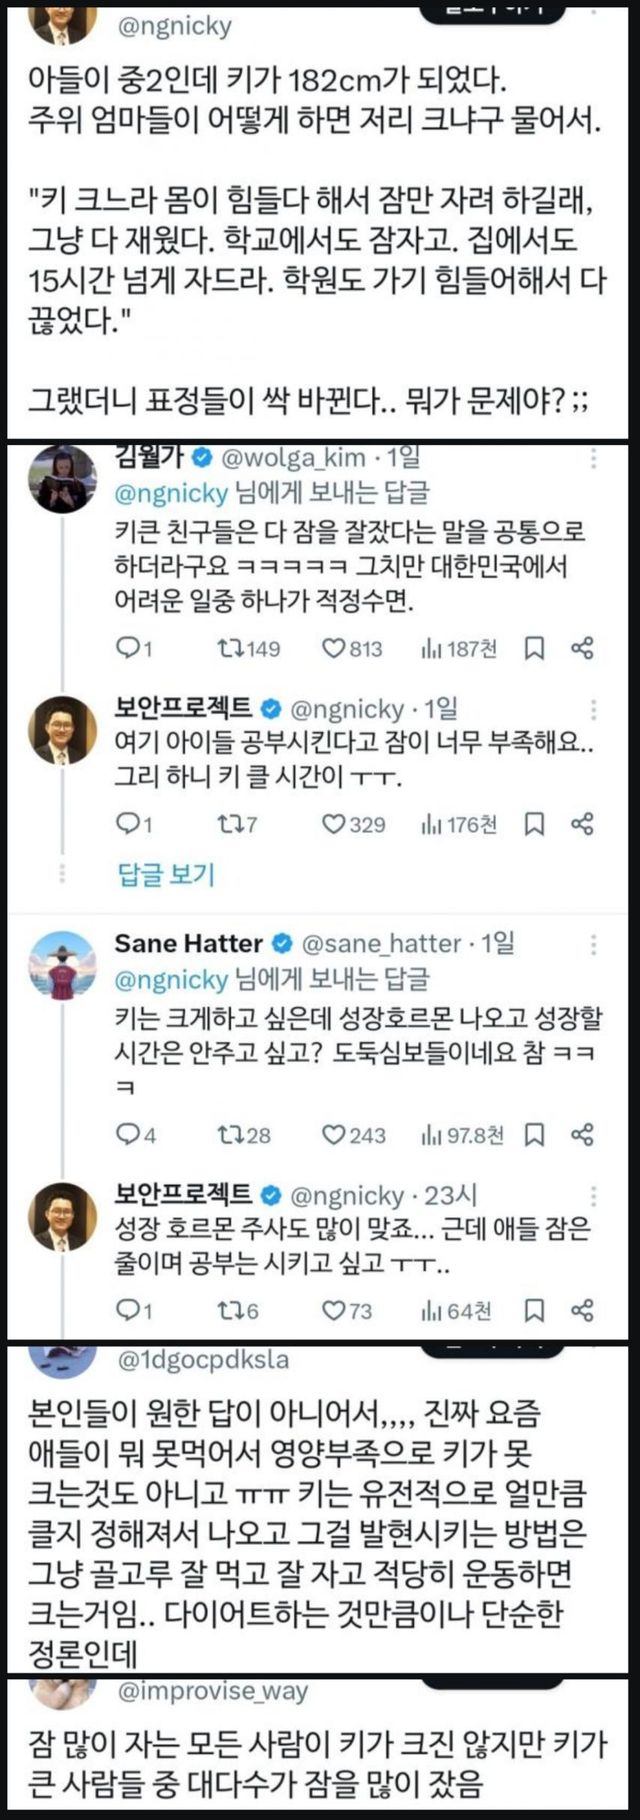Viewport: 640px width, 1820px height.
Task: Toggle like on tweet with 329 likes
Action: tap(334, 824)
